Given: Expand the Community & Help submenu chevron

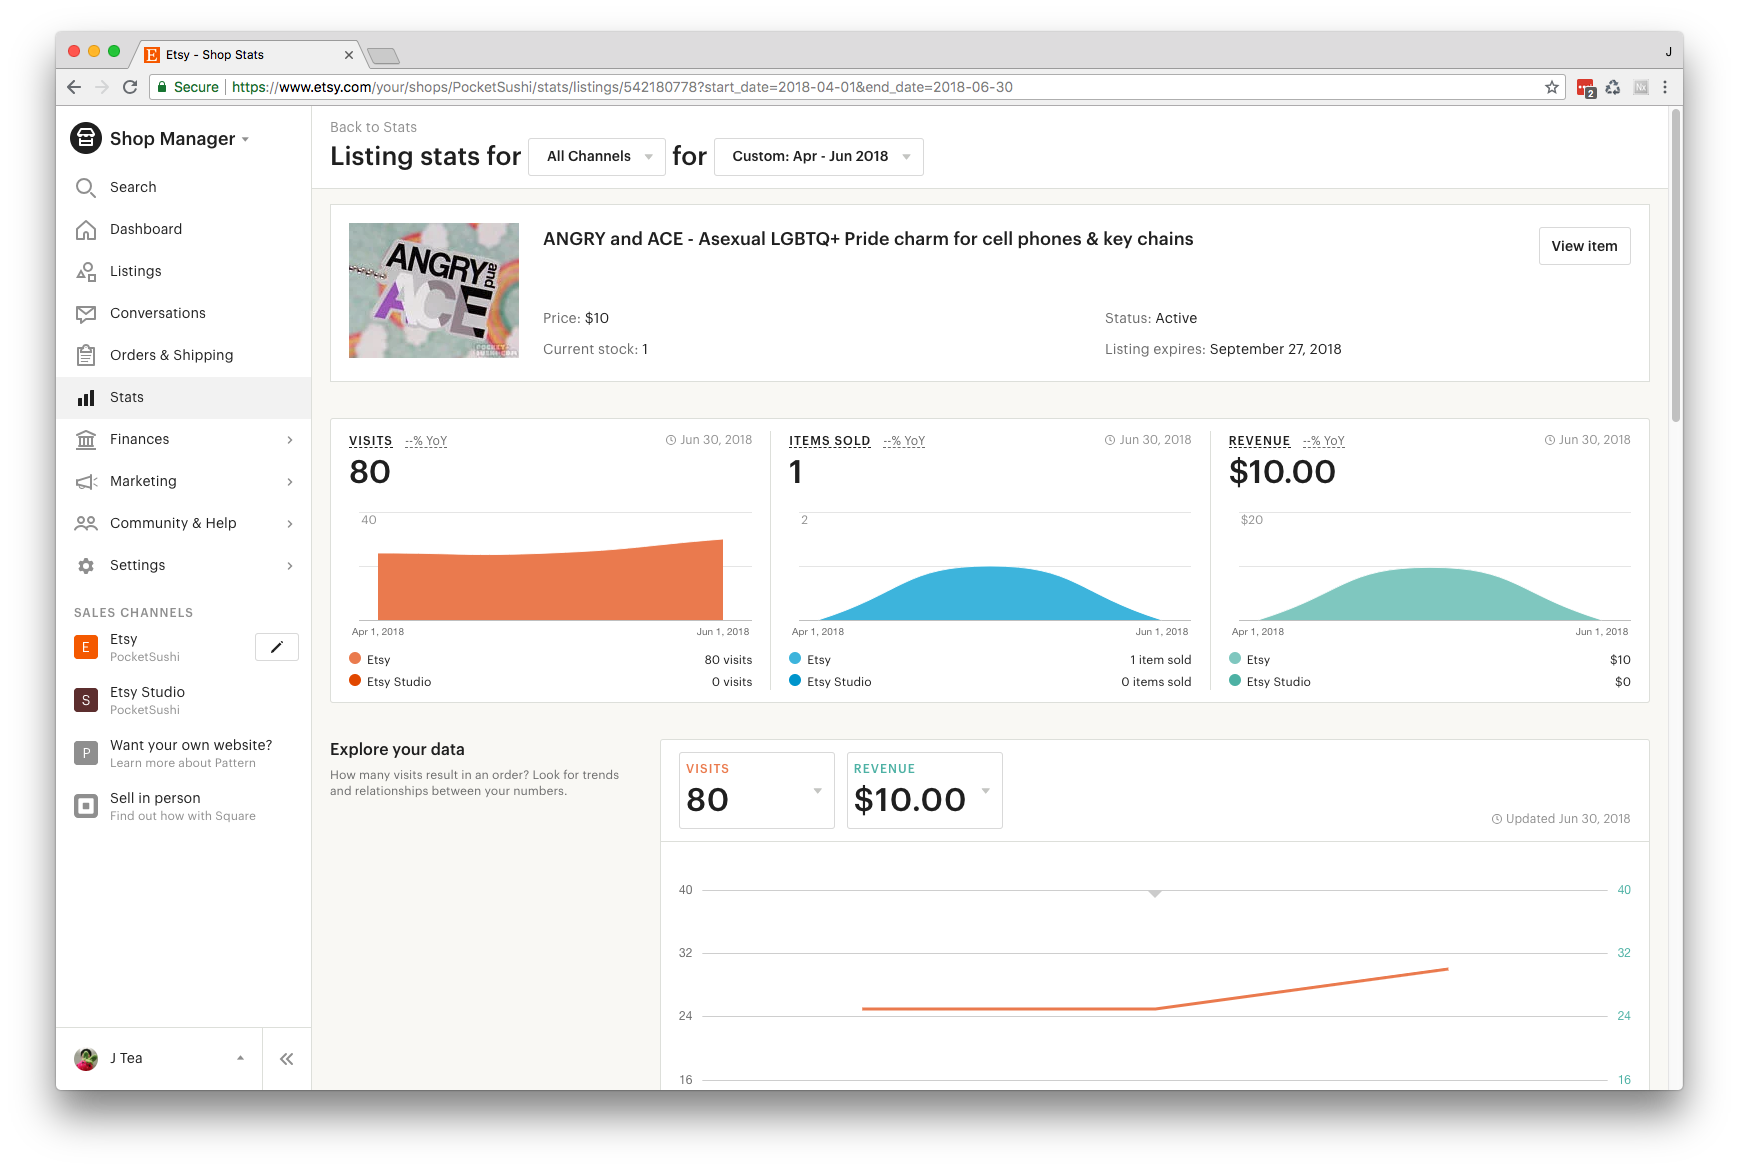Looking at the screenshot, I should [x=290, y=524].
